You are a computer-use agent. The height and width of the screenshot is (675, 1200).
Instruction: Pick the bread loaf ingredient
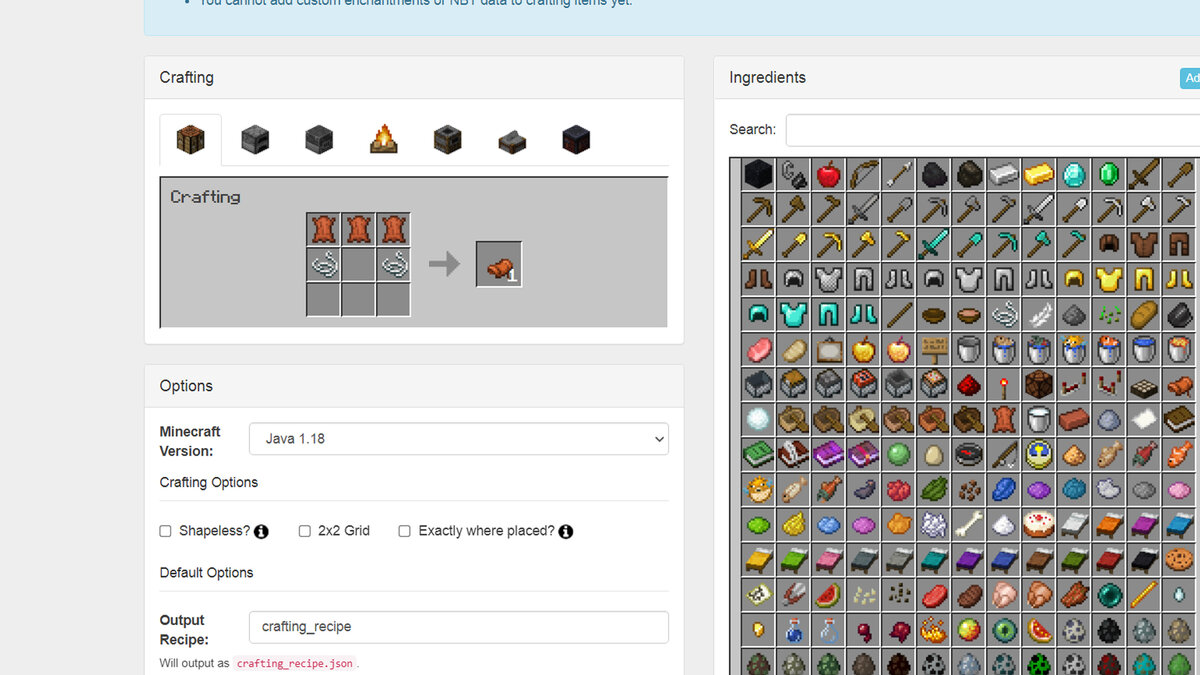coord(1144,314)
